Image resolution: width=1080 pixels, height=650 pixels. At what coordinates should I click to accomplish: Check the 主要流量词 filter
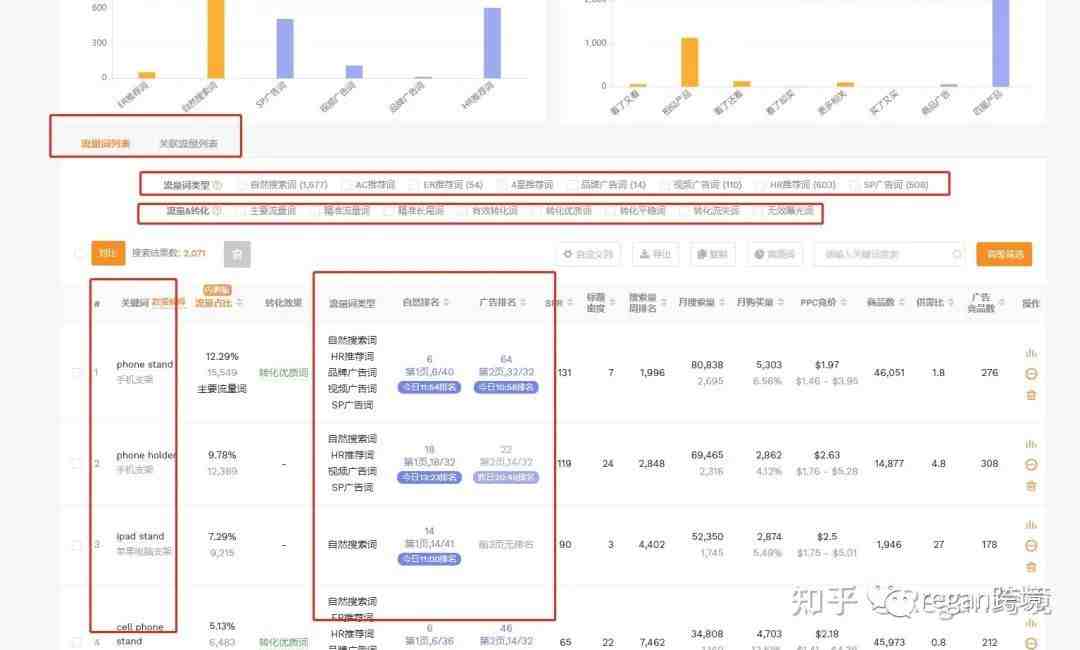(x=241, y=211)
